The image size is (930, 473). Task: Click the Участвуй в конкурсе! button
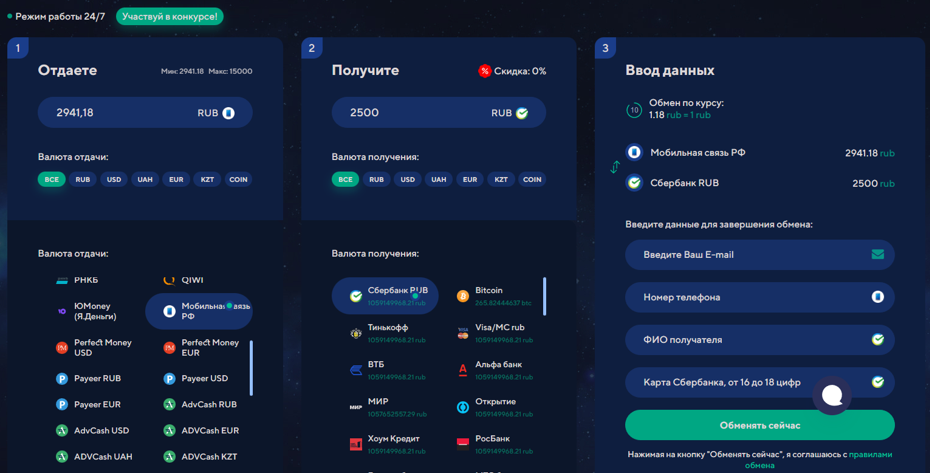point(170,17)
